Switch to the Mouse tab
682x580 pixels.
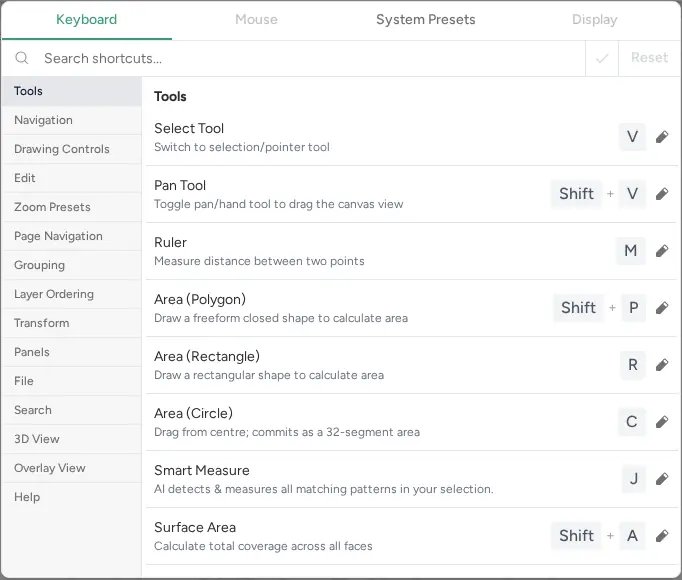pos(256,20)
